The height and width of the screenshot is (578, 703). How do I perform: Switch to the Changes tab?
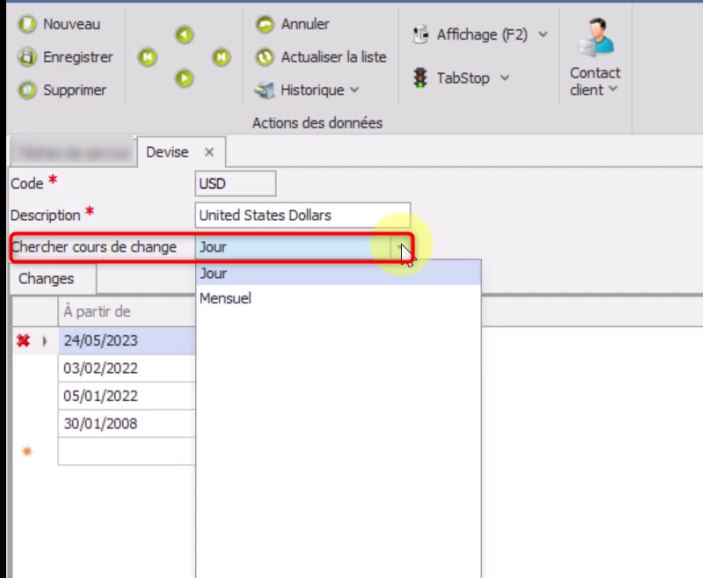coord(47,279)
